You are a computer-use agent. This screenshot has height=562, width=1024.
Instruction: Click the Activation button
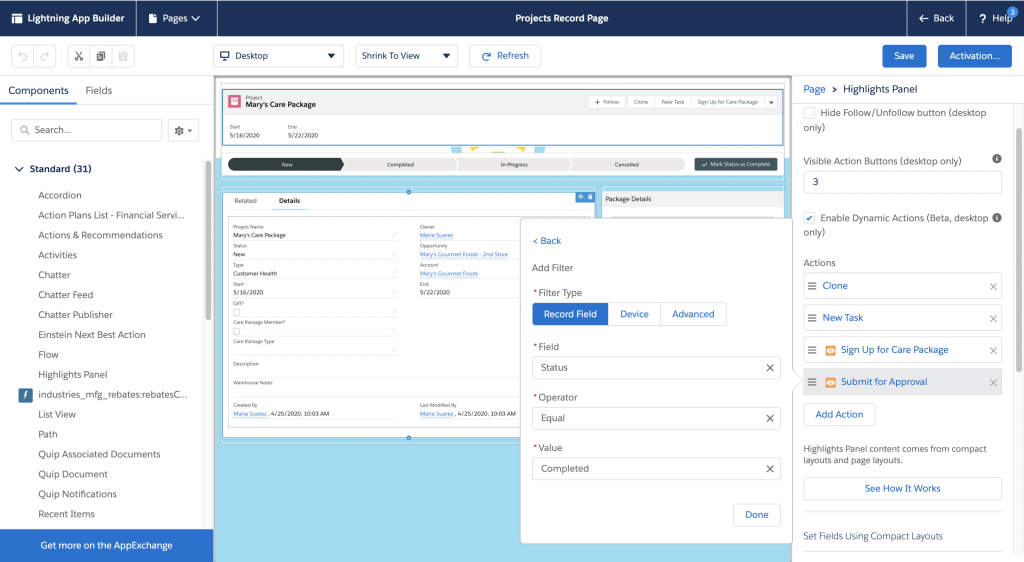tap(974, 56)
